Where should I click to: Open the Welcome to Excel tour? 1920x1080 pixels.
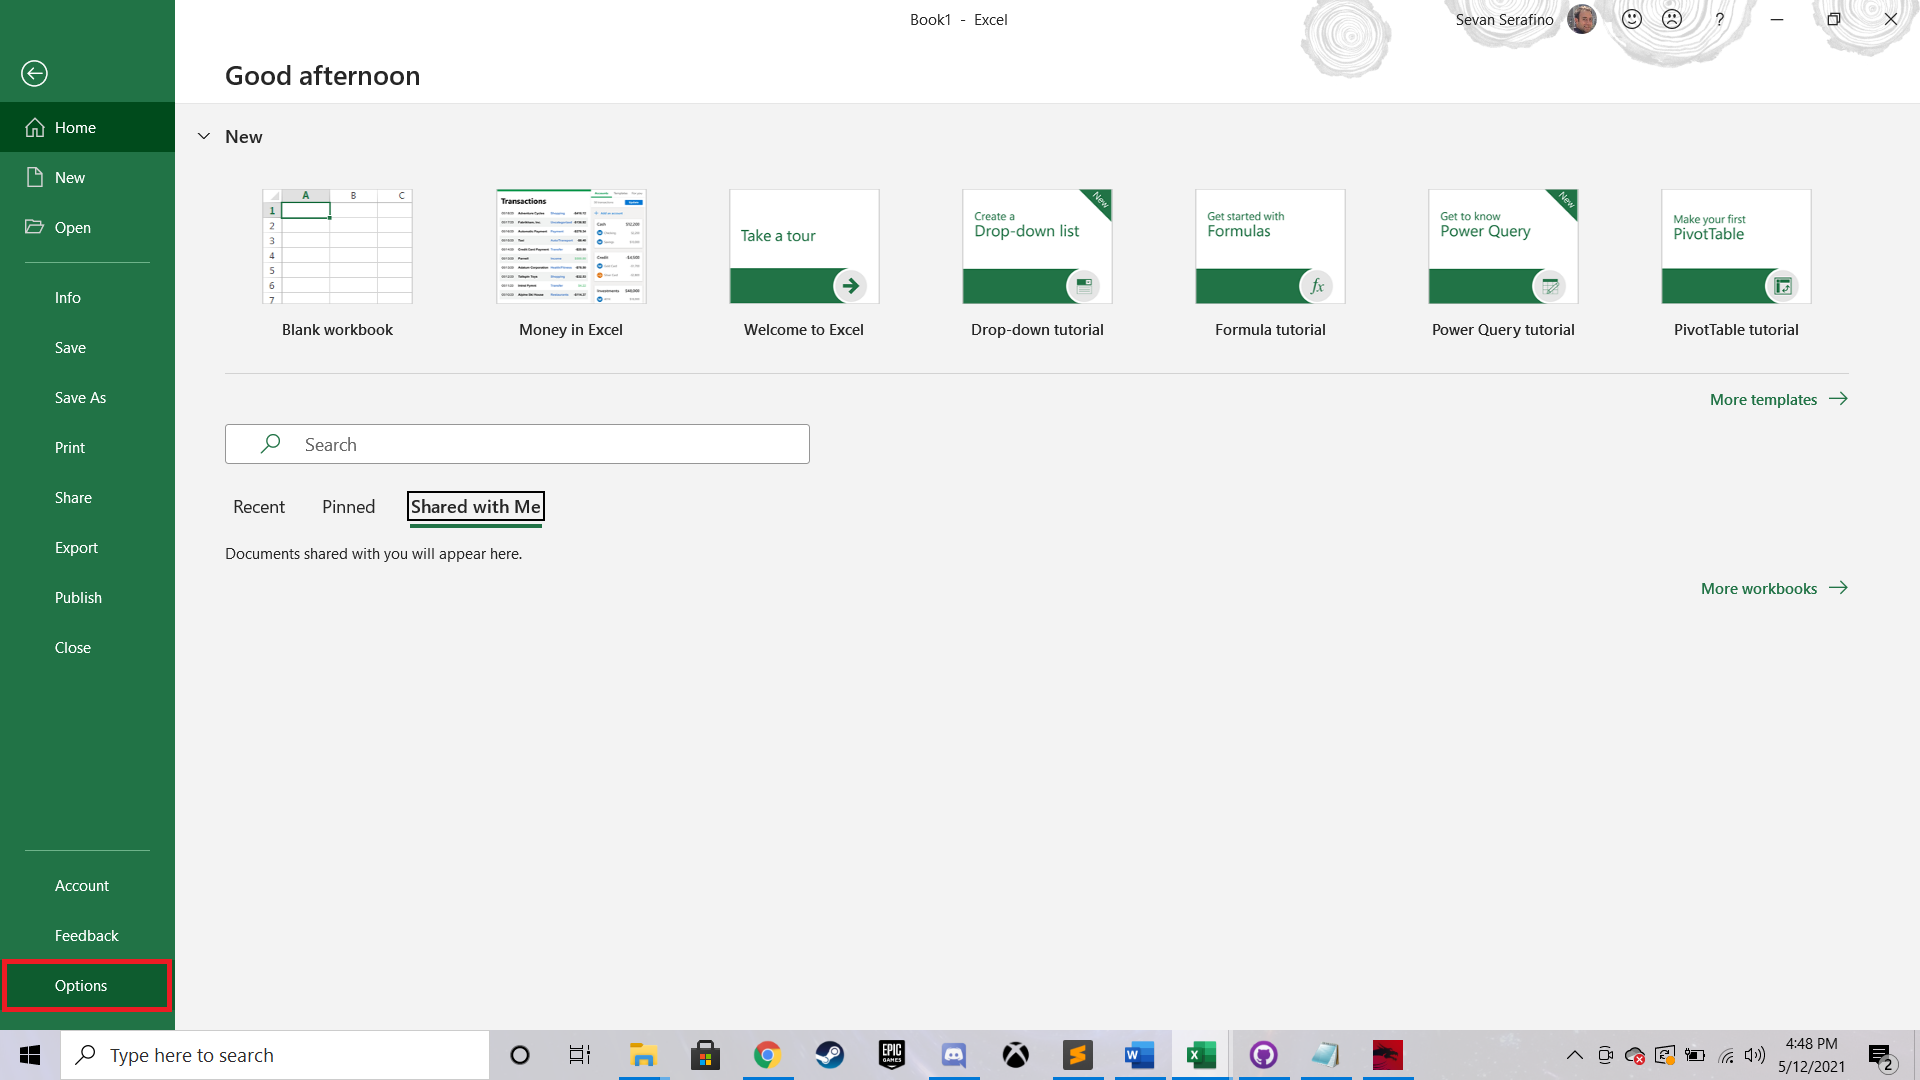804,264
